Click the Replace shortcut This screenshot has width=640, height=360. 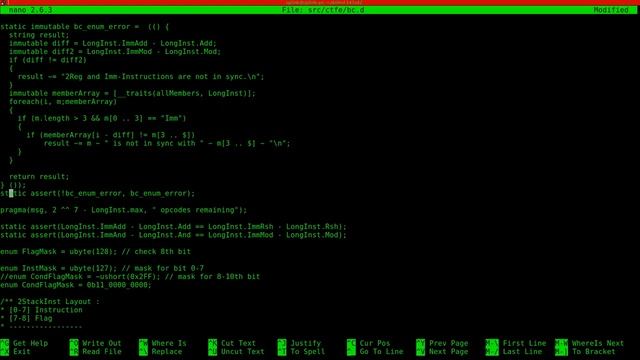[167, 351]
